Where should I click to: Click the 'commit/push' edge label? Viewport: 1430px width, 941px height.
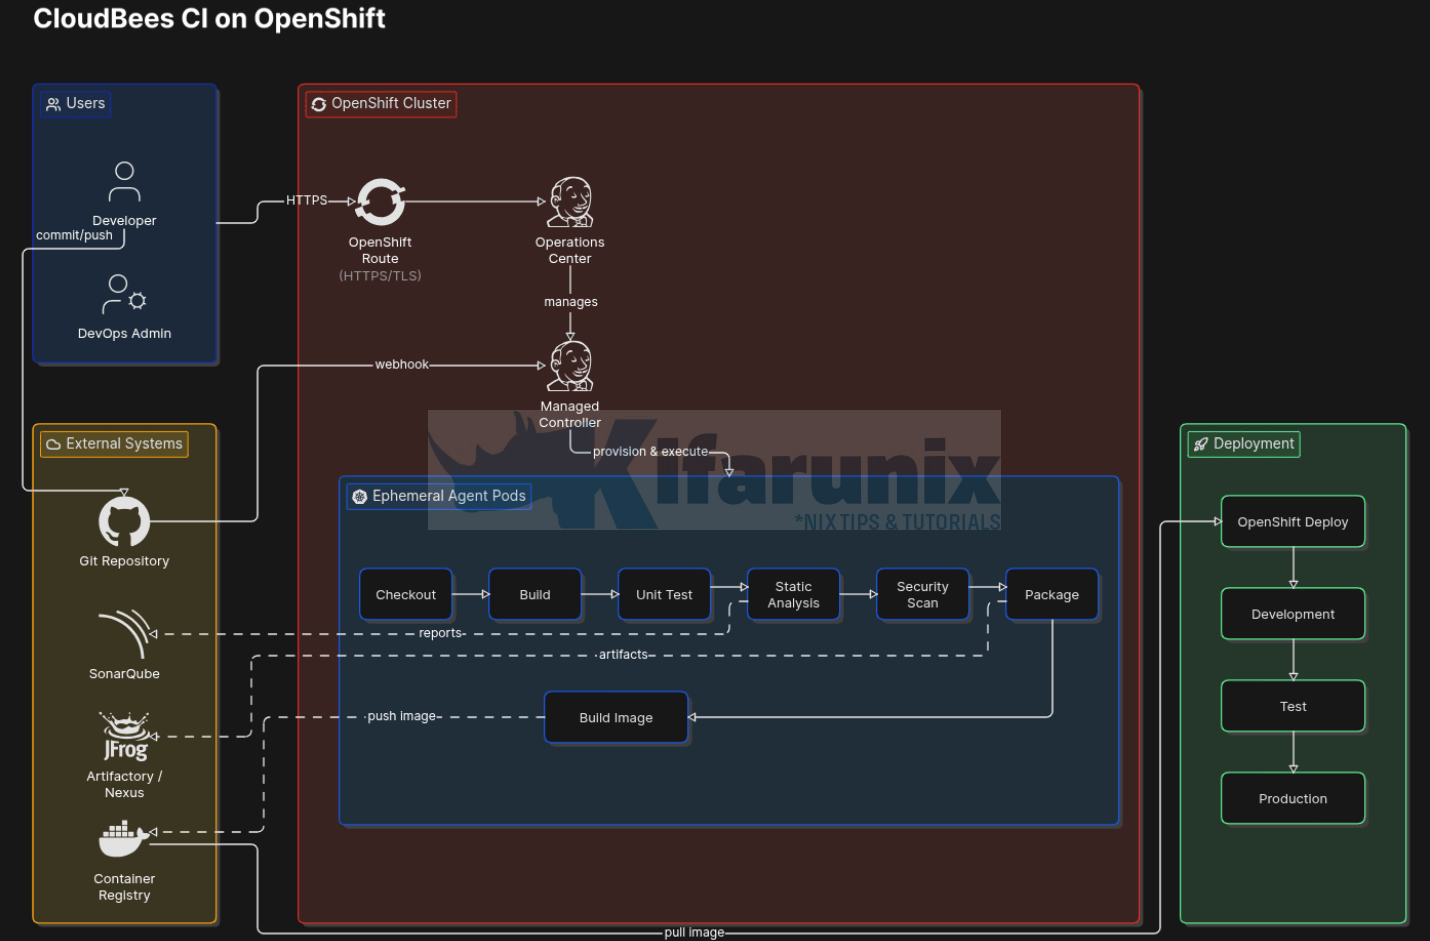tap(75, 235)
